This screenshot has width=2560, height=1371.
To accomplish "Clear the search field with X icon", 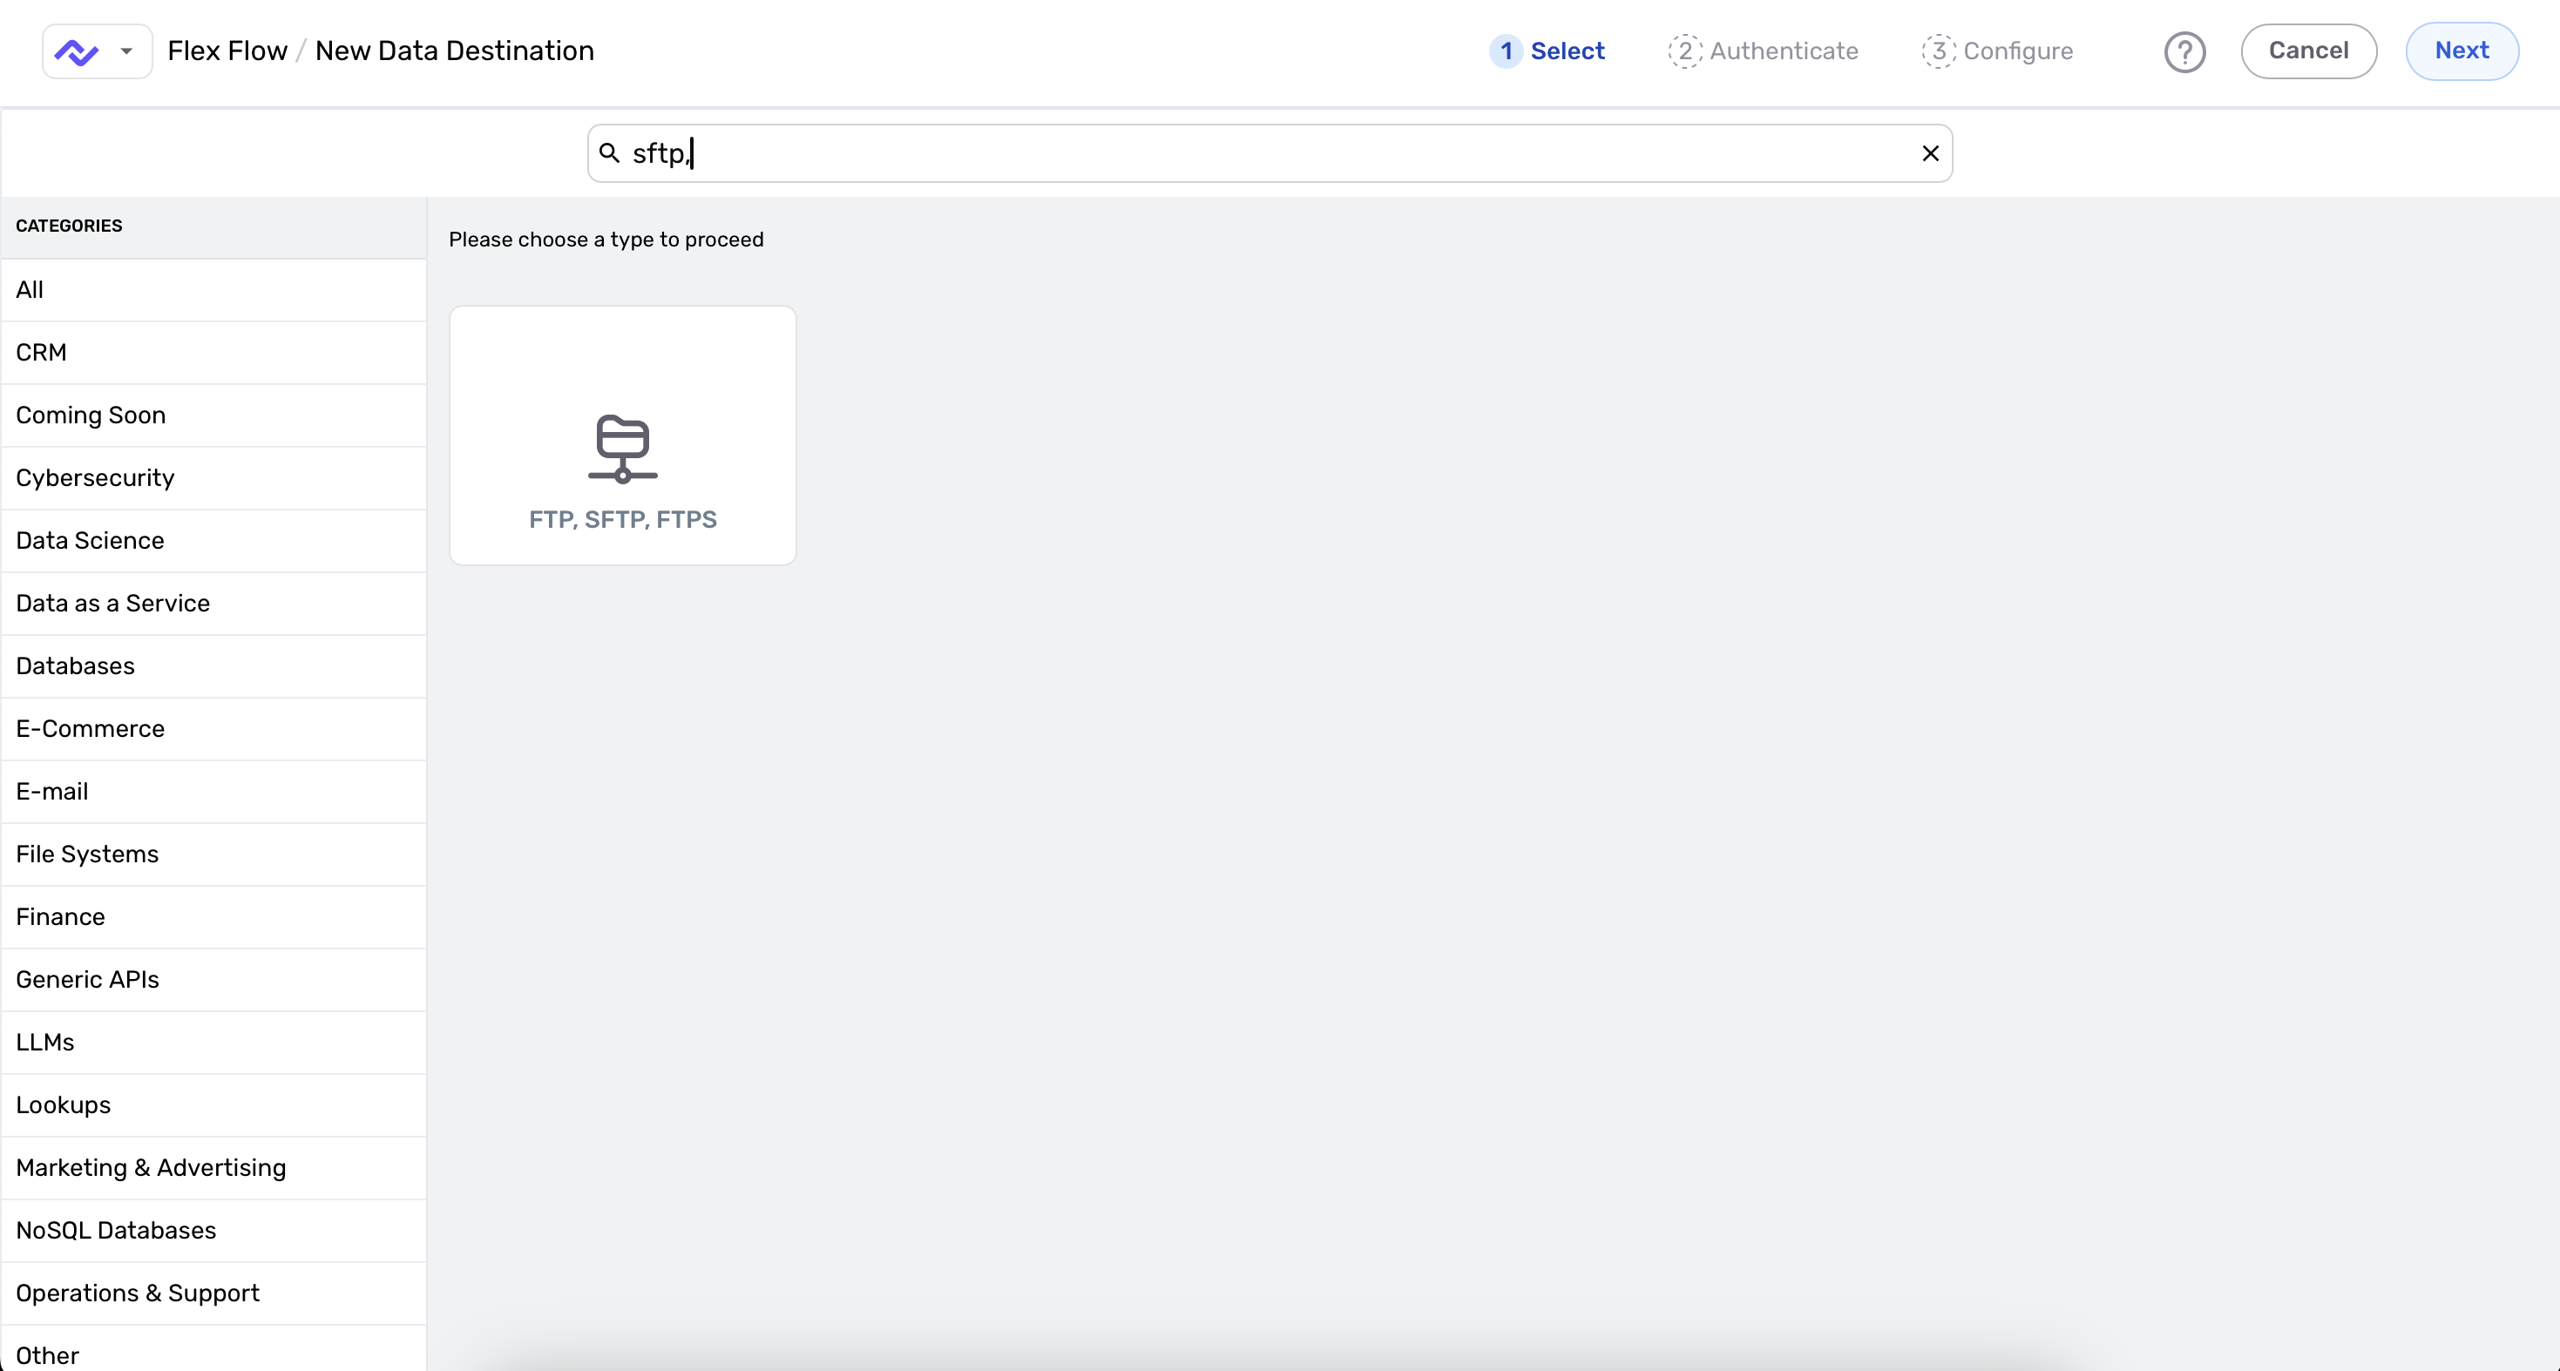I will point(1930,153).
